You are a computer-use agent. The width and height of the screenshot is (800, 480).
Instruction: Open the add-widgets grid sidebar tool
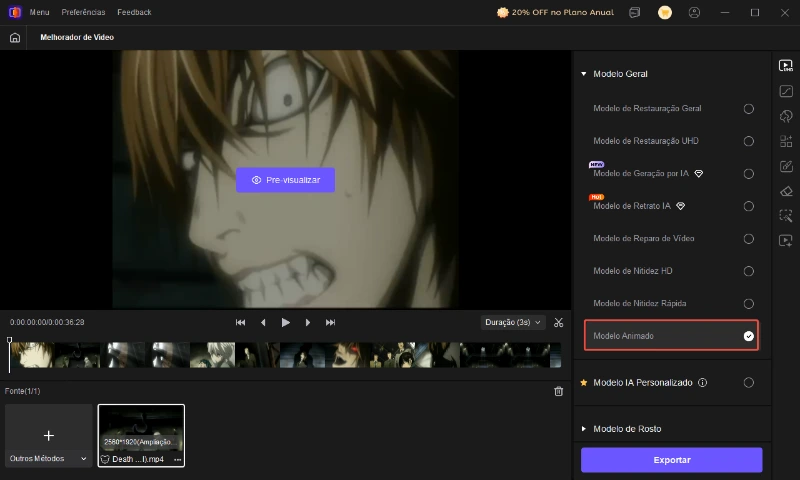(786, 141)
